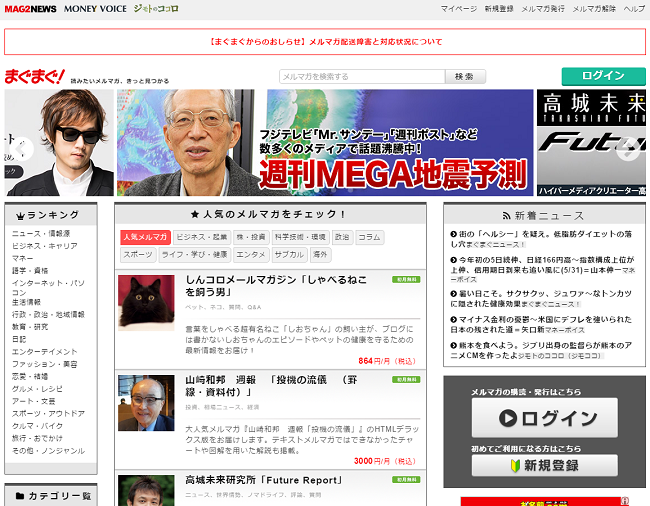Open ranking category グルメ・レシピ
Image resolution: width=650 pixels, height=506 pixels.
click(x=37, y=389)
